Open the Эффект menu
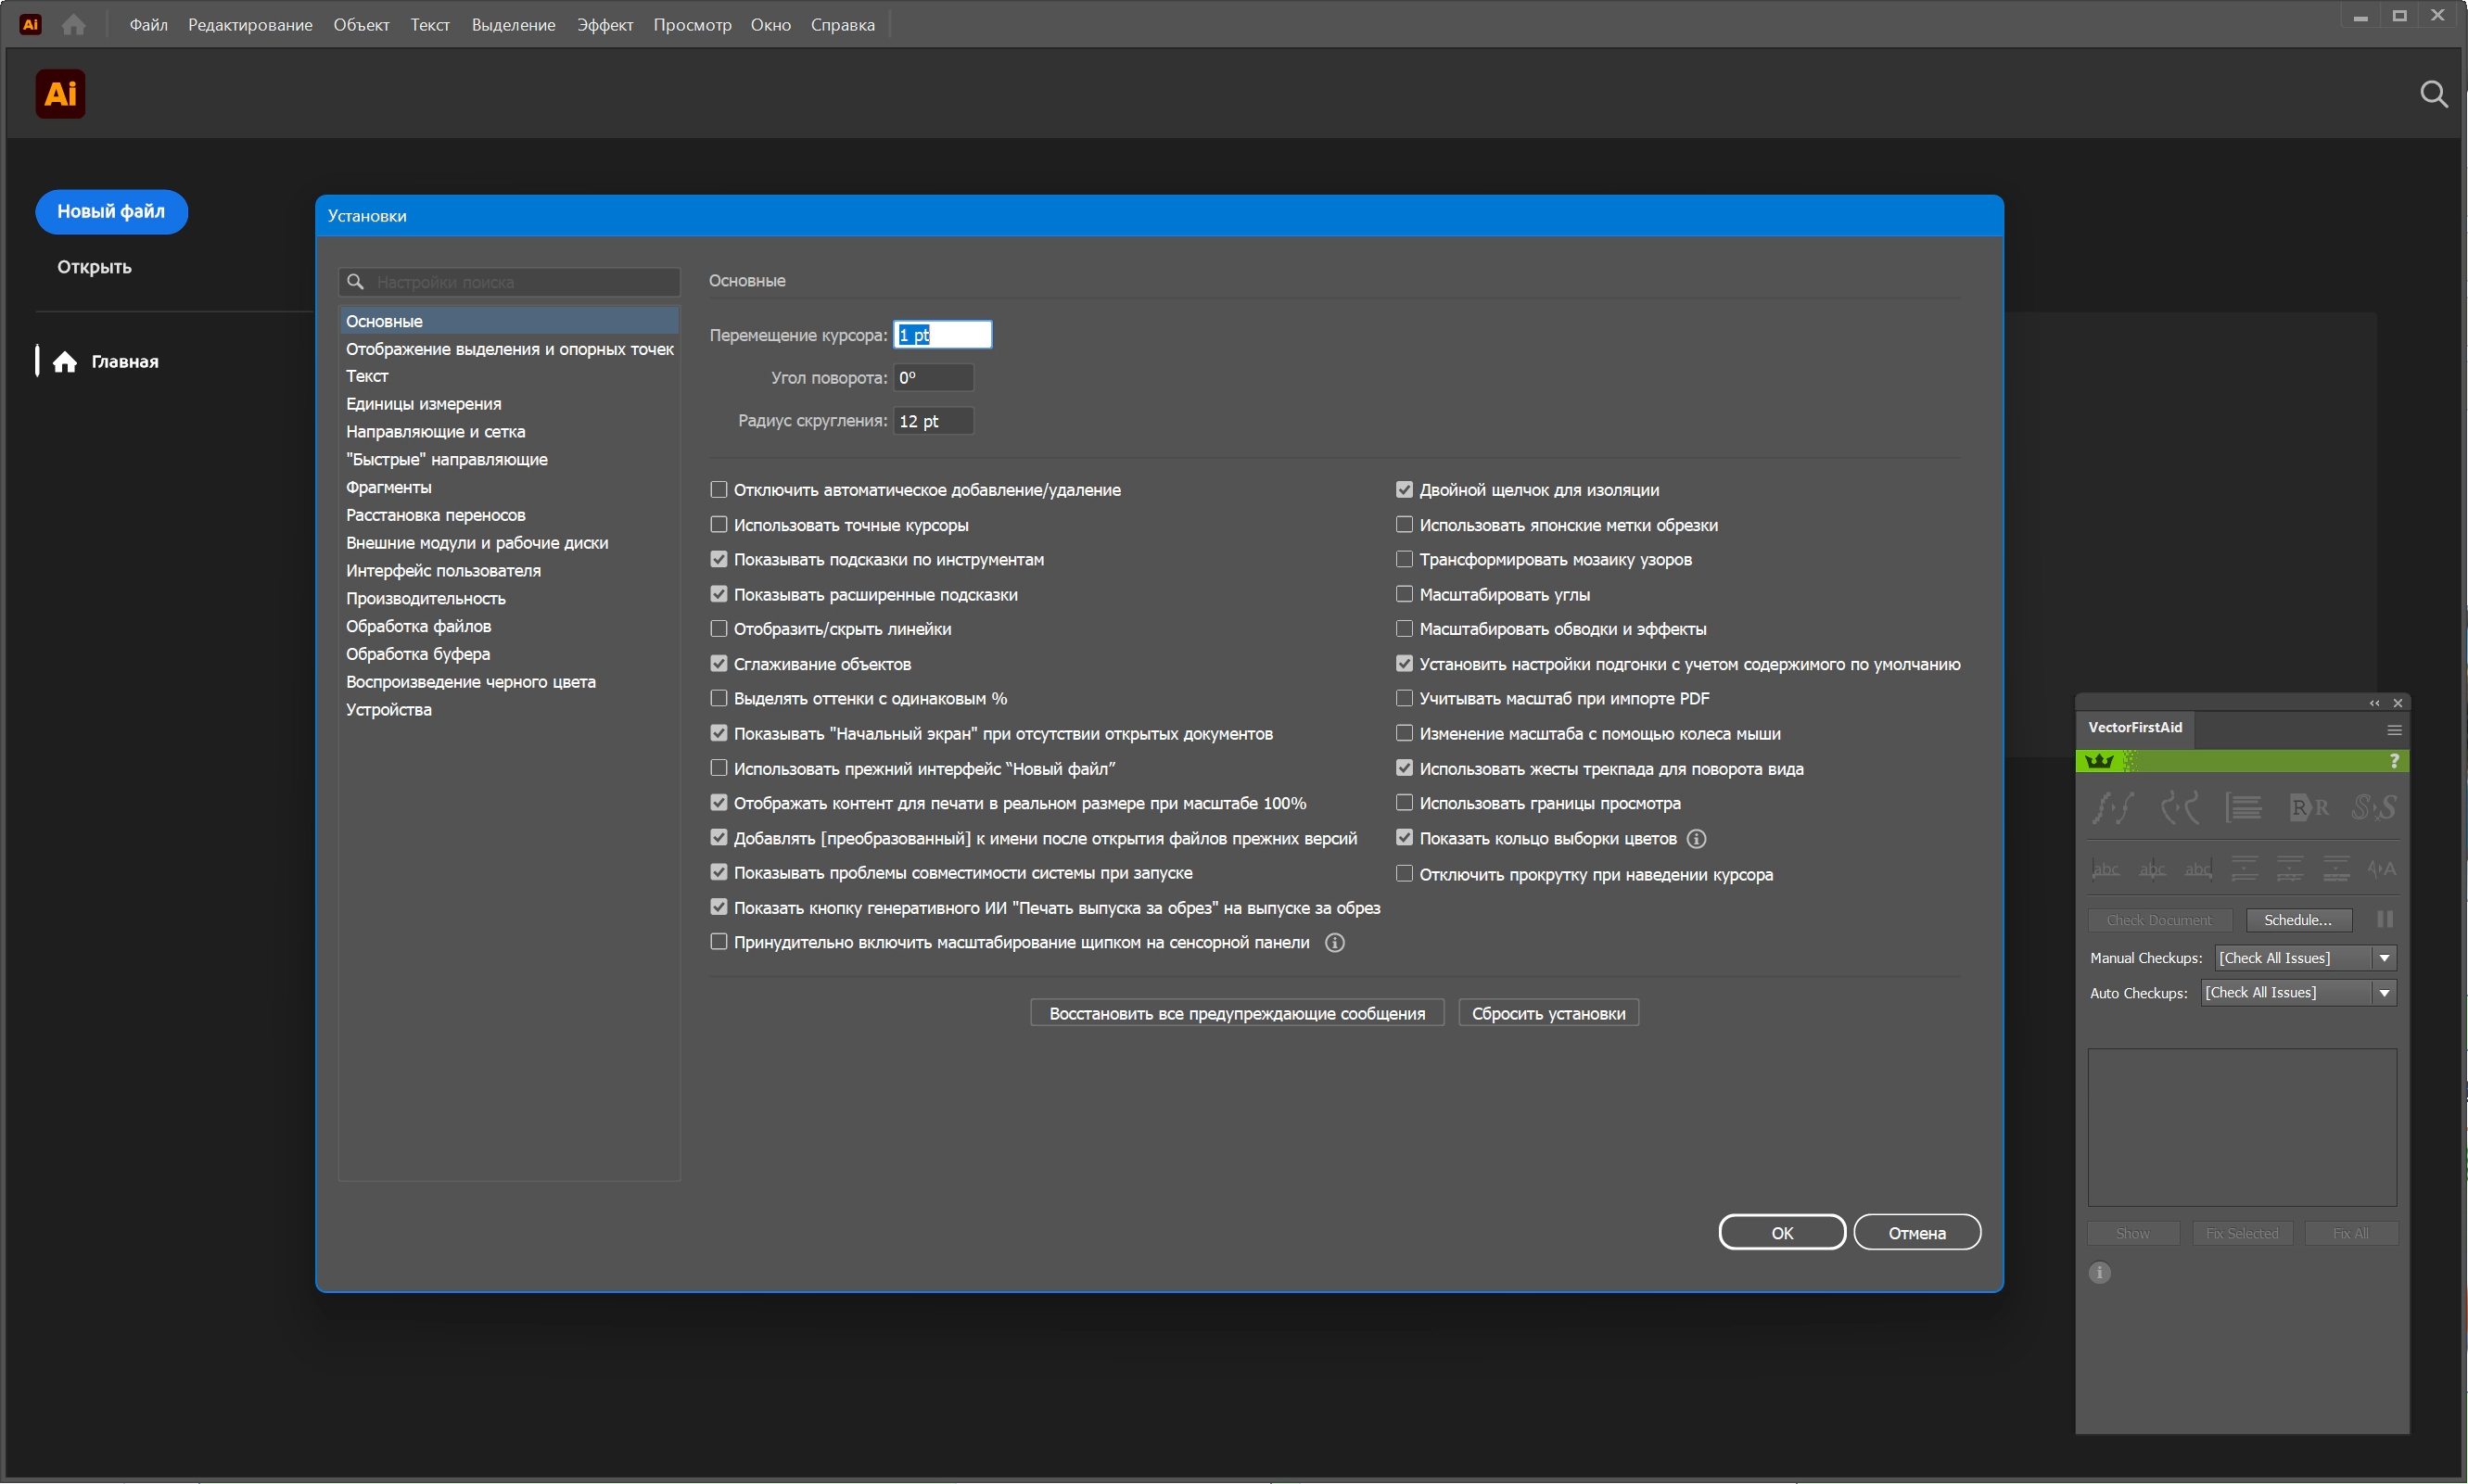The height and width of the screenshot is (1484, 2468). (x=605, y=25)
